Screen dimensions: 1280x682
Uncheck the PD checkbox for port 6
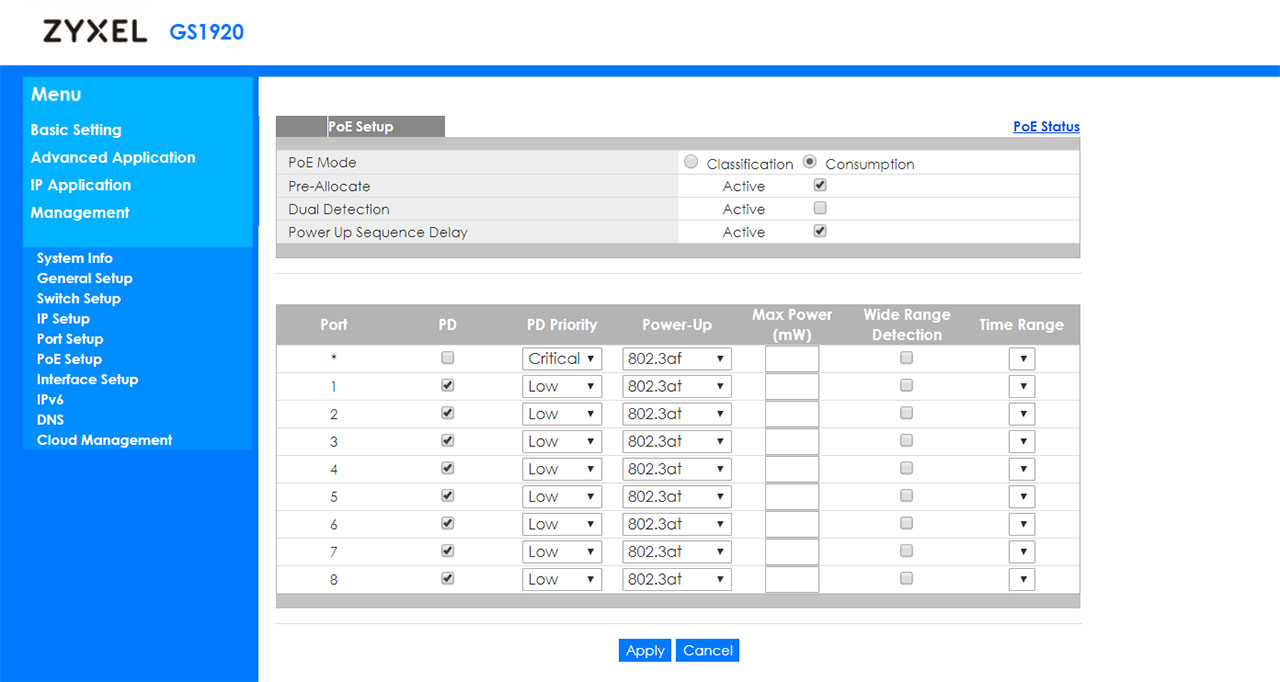(x=447, y=523)
